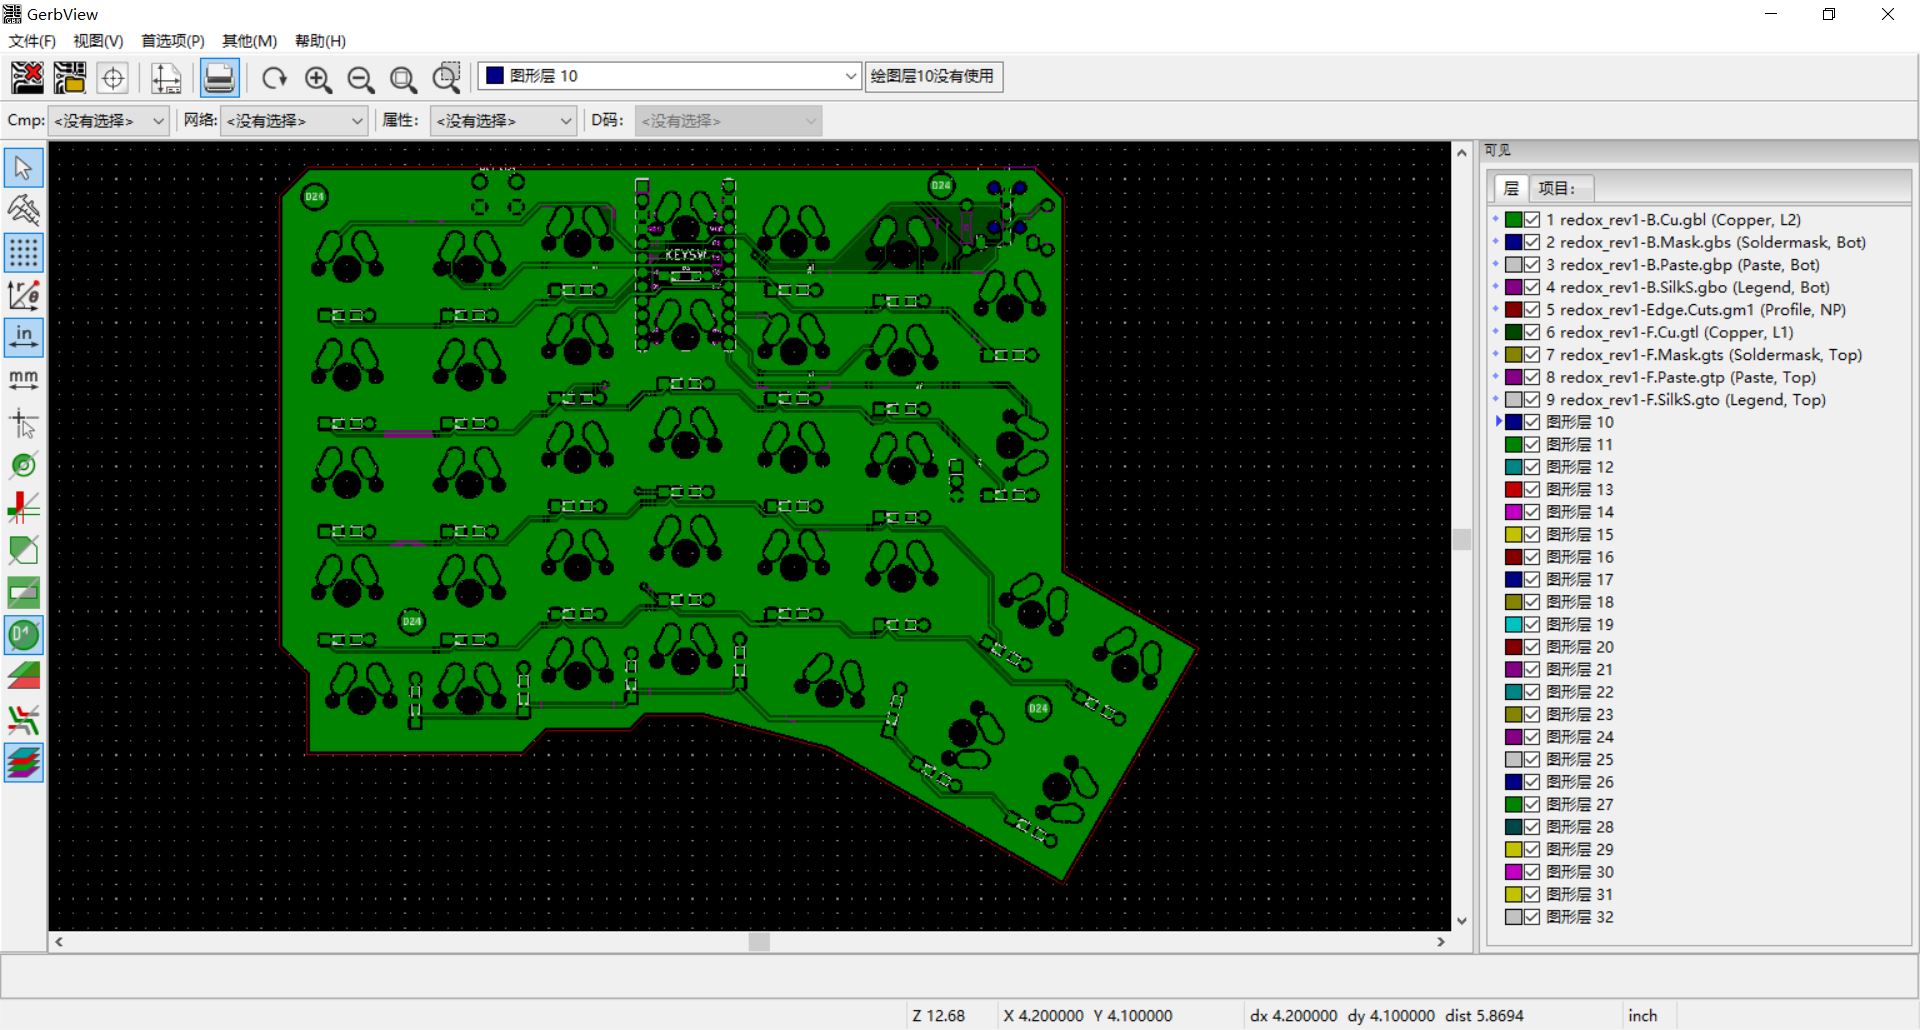Redraw the view with refresh icon
Image resolution: width=1920 pixels, height=1030 pixels.
point(274,78)
